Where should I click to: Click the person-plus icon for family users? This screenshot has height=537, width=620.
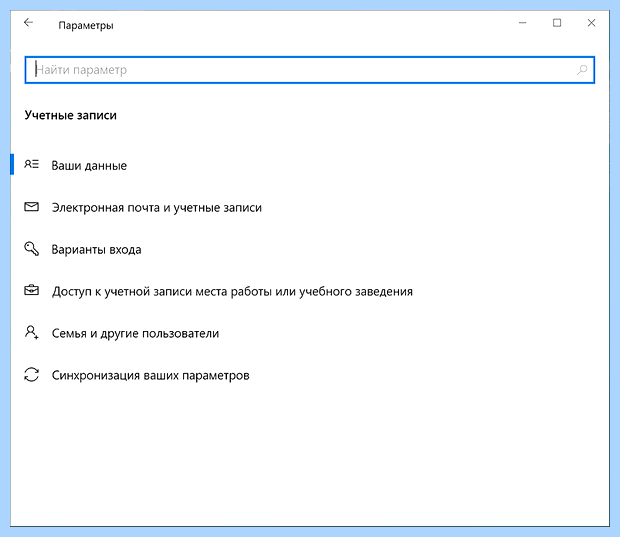tap(32, 333)
